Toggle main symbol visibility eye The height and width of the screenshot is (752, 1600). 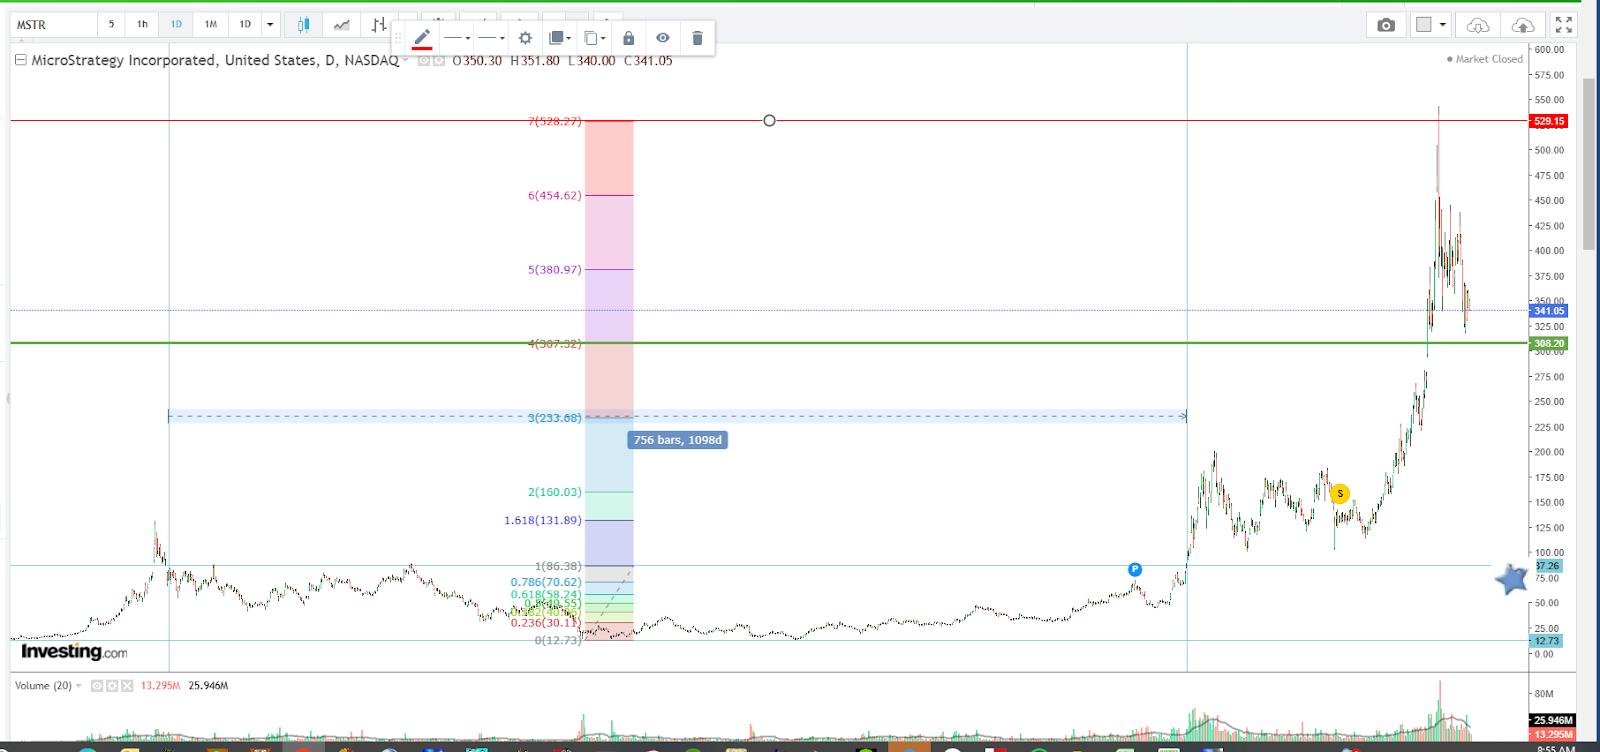(424, 61)
